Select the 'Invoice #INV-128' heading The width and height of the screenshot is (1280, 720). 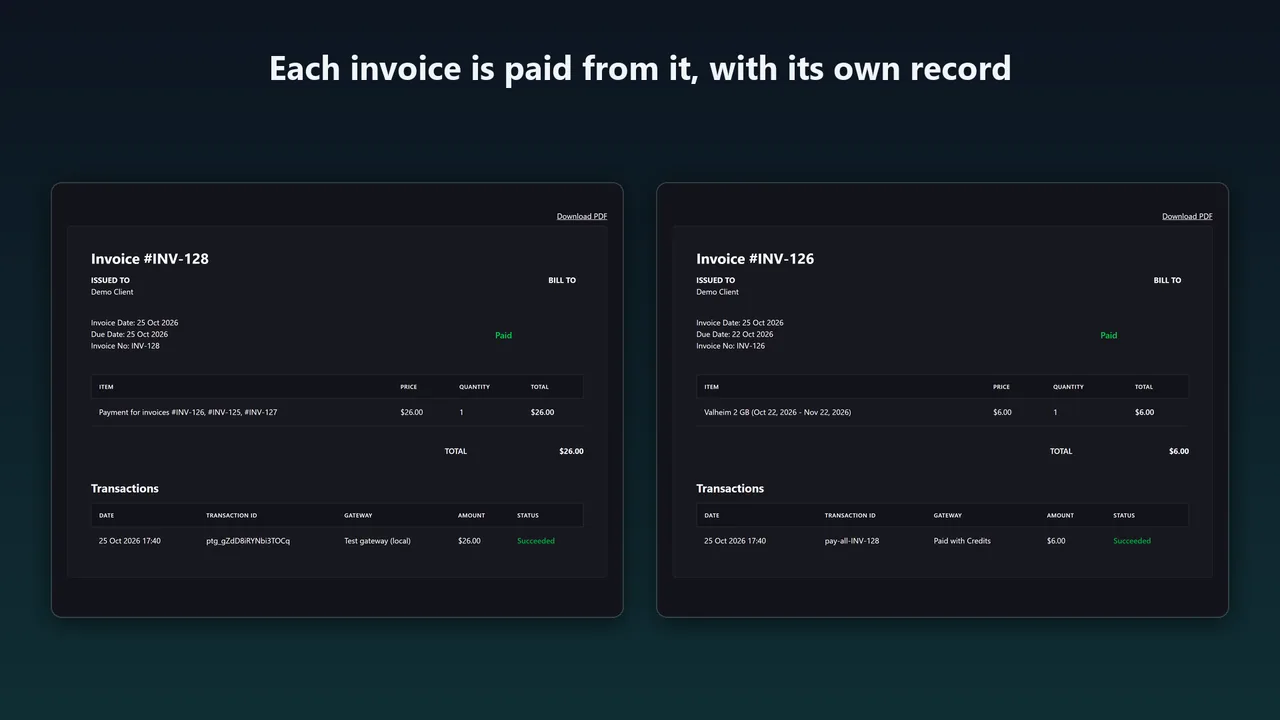pos(150,259)
